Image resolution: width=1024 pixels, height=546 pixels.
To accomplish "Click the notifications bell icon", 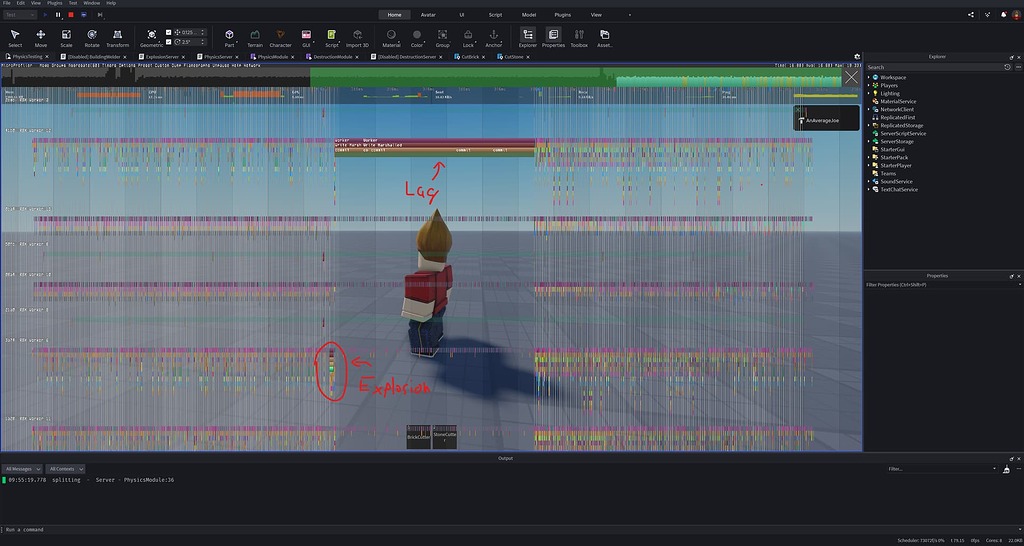I will point(1003,15).
